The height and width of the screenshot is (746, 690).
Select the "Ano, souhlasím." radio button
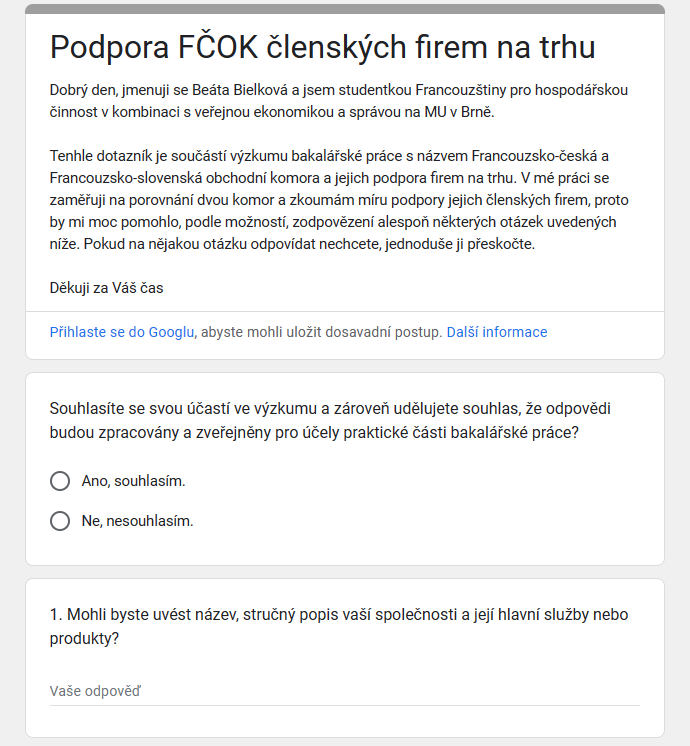coord(60,481)
